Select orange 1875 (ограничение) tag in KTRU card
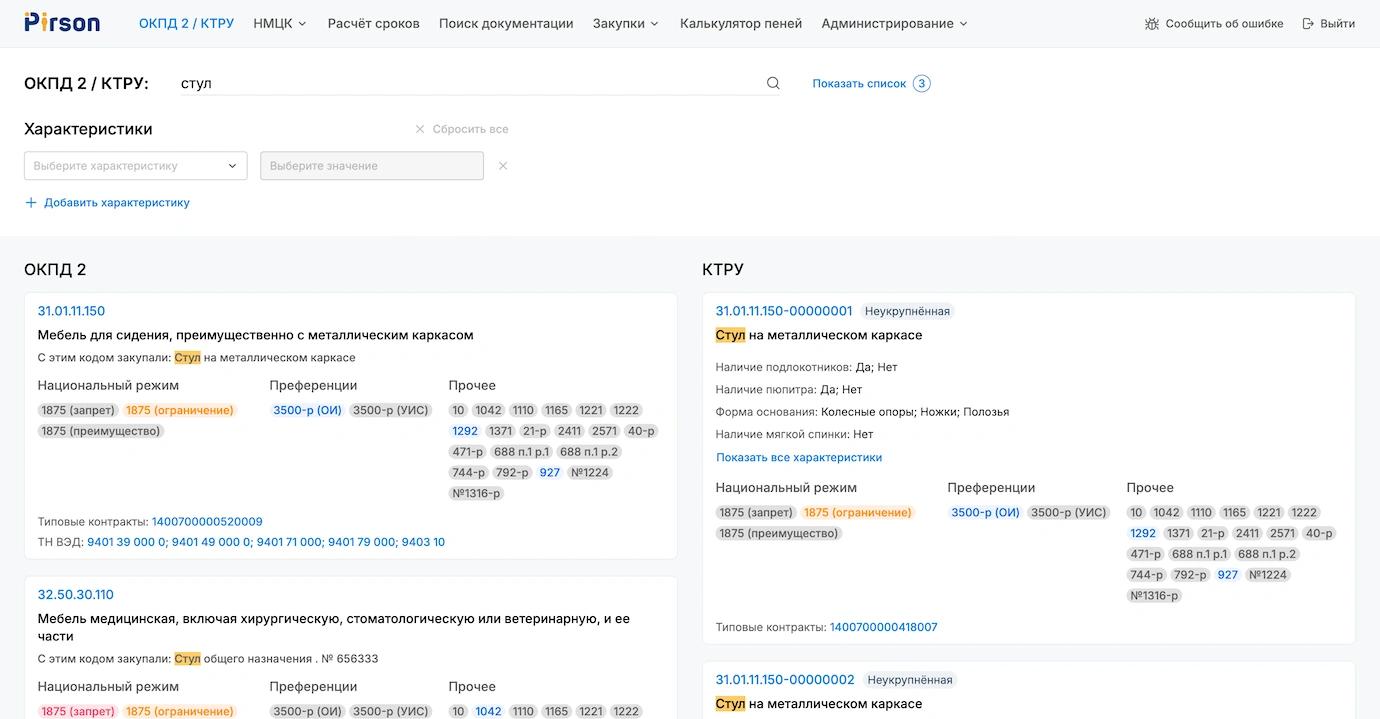 pos(858,513)
